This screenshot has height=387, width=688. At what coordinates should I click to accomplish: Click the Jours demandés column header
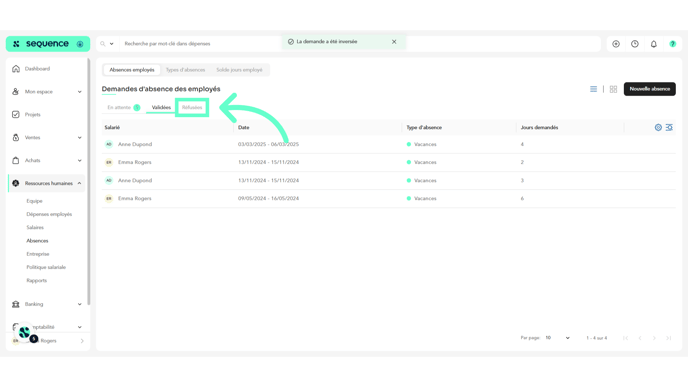(539, 127)
